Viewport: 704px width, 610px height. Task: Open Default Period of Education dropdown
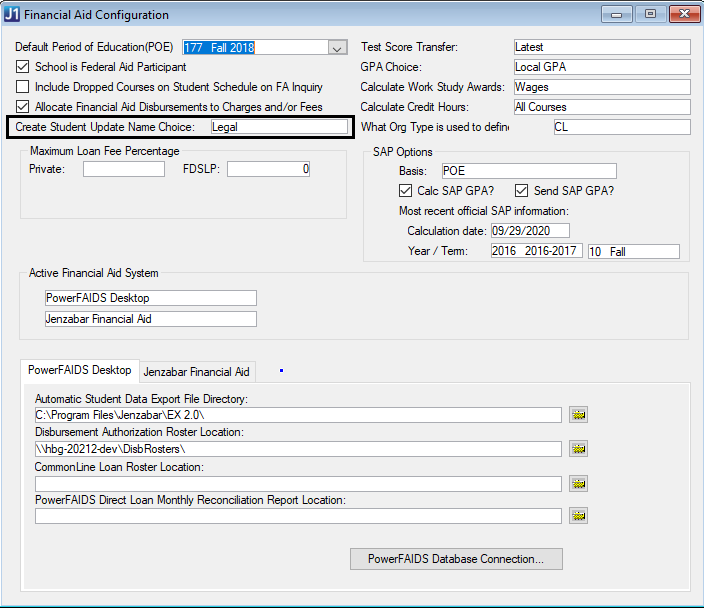pos(337,48)
